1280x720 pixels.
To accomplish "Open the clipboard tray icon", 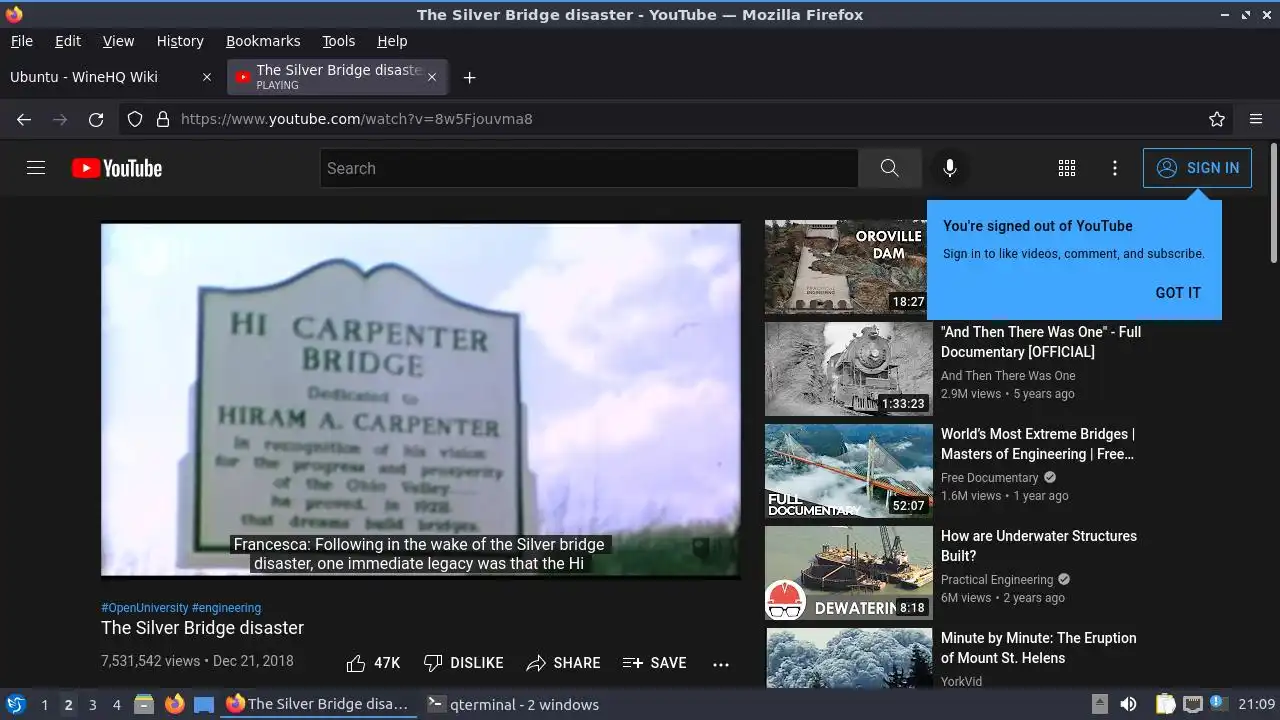I will click(1165, 704).
